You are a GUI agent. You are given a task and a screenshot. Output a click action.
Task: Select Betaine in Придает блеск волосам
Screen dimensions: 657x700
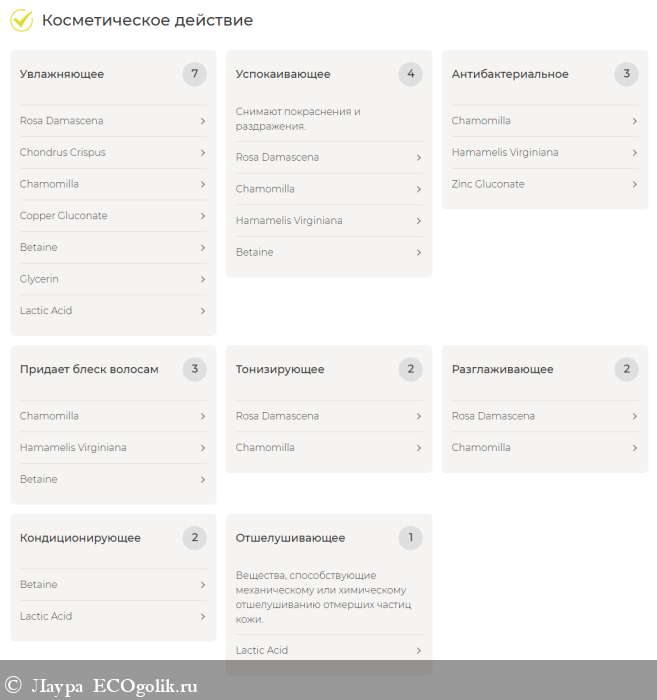[39, 479]
